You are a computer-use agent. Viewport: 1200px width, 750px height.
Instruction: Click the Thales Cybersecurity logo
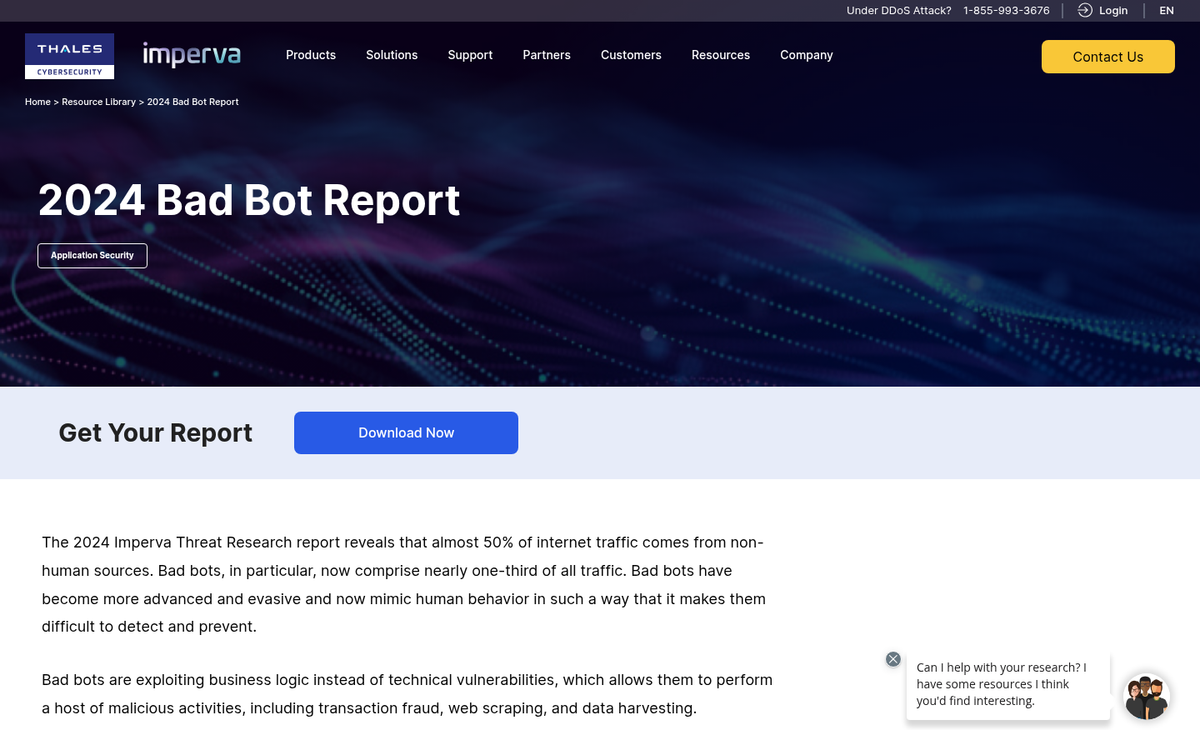tap(69, 56)
